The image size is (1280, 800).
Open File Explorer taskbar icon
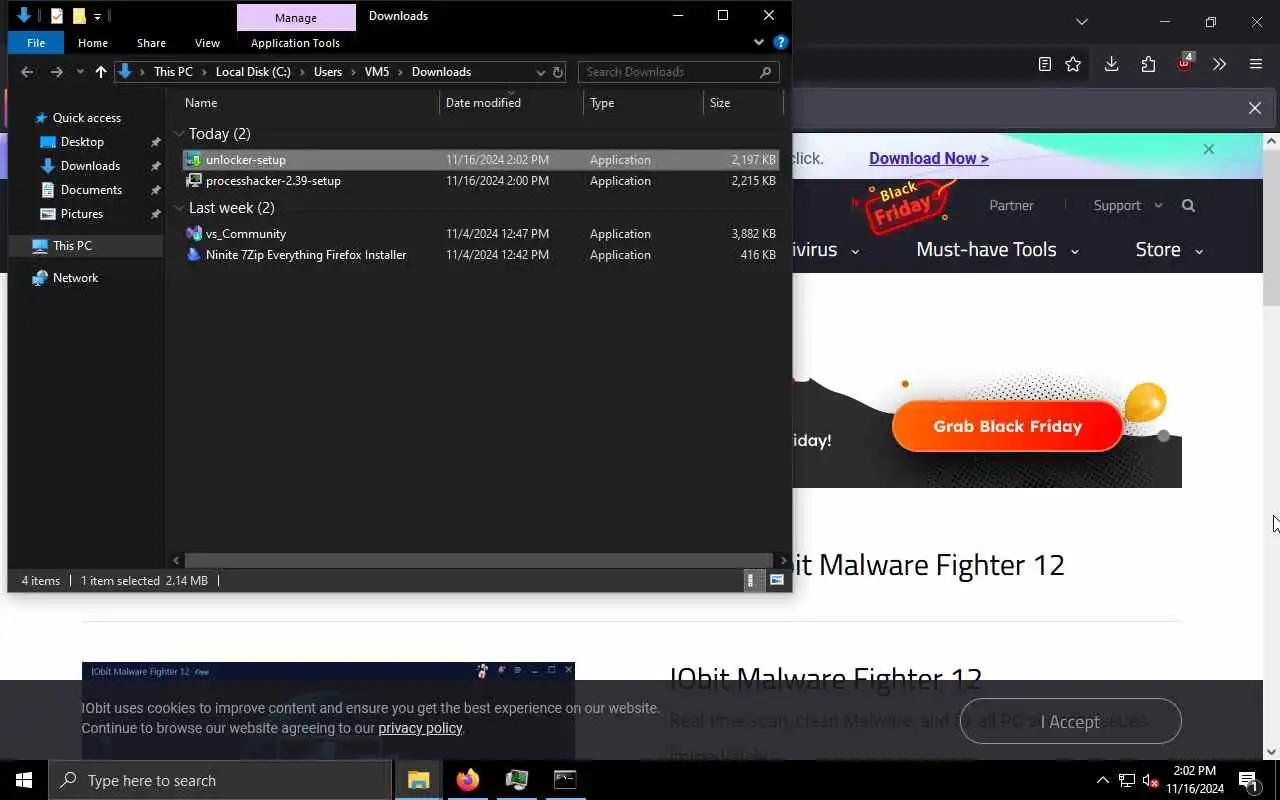click(418, 780)
